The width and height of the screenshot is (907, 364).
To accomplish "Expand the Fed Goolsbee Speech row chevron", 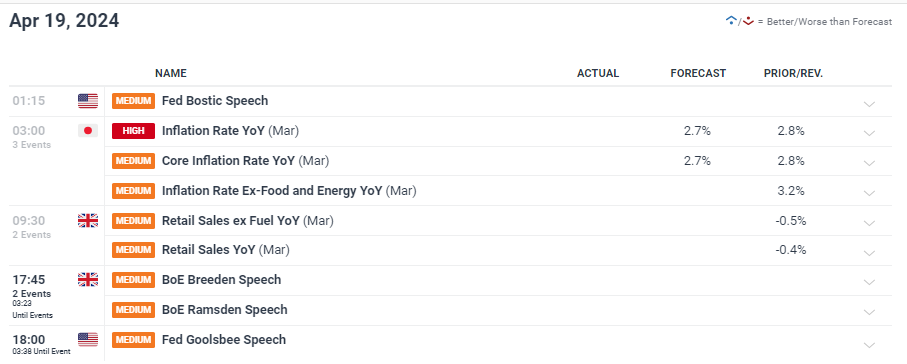I will tap(869, 345).
